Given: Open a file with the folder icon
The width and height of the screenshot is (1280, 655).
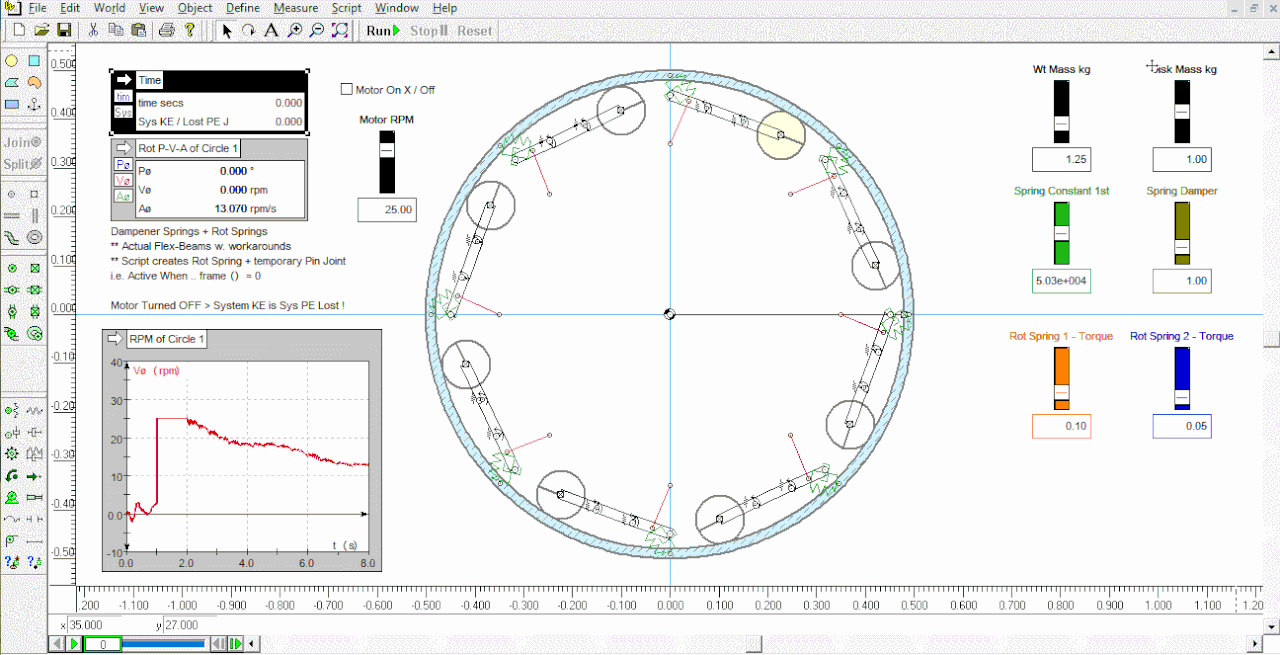Looking at the screenshot, I should click(x=41, y=31).
